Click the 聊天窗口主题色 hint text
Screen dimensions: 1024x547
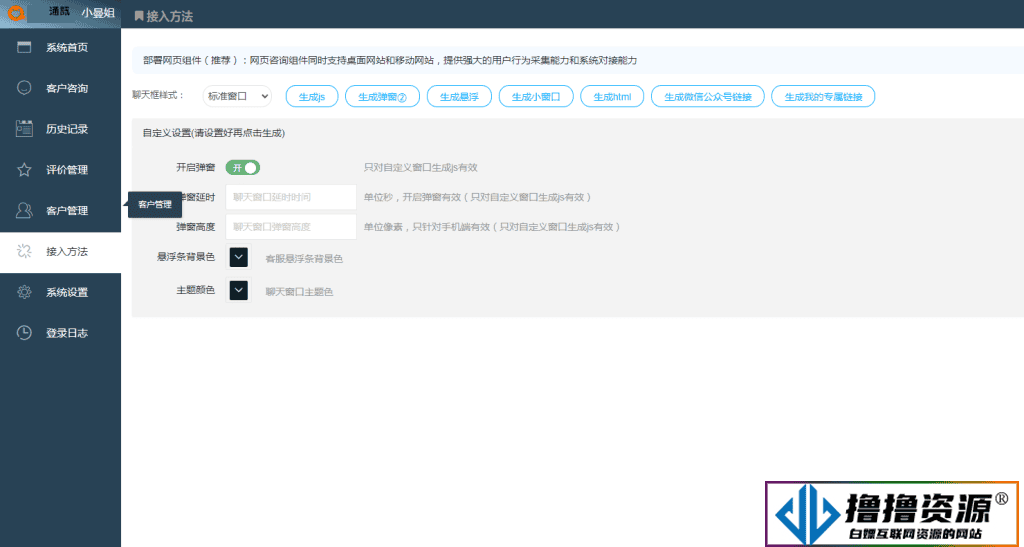point(299,292)
